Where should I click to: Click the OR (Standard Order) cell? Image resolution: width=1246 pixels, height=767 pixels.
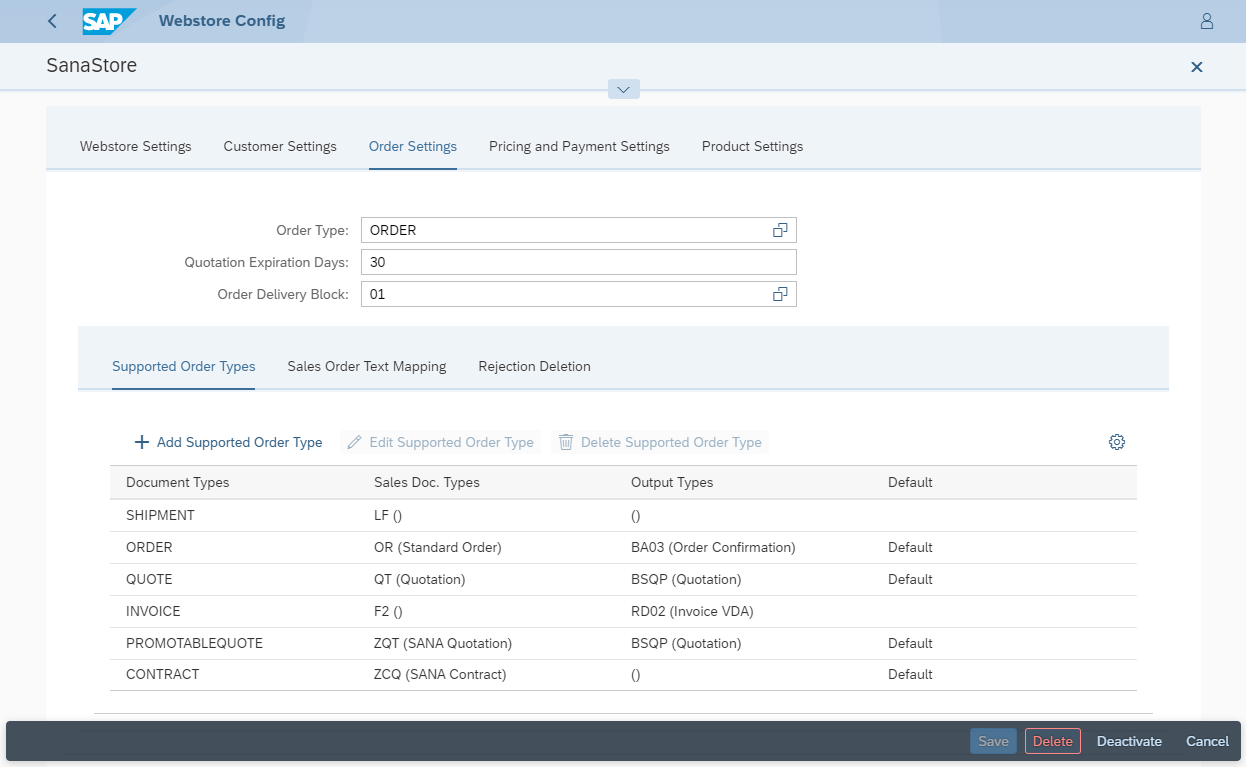tap(438, 548)
